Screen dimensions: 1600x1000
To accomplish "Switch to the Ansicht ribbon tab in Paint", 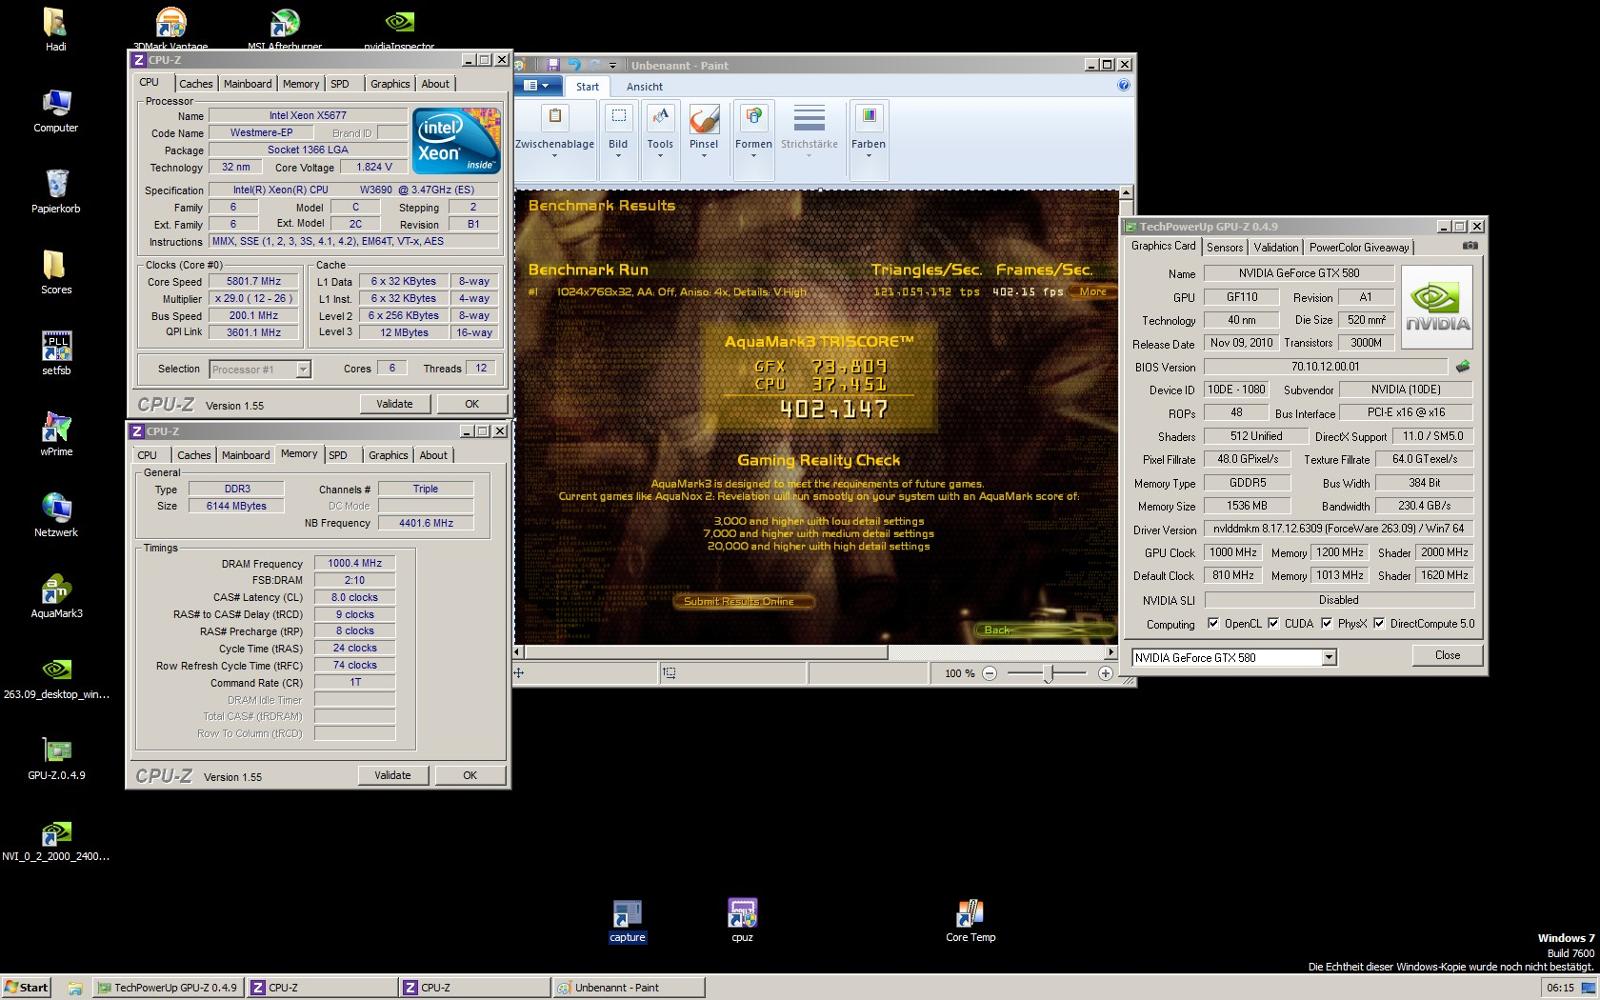I will [645, 87].
